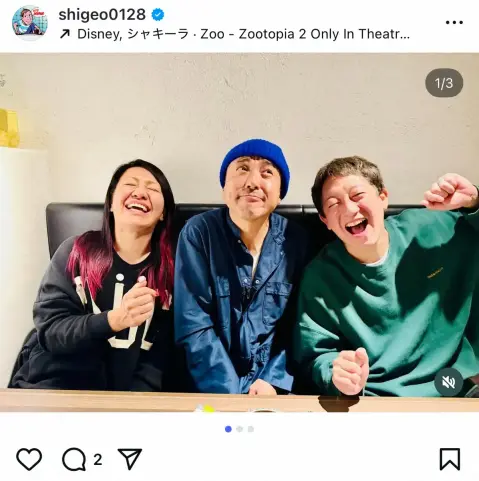Open the Disney Zootopia 2 audio link
Viewport: 479px width, 481px height.
pyautogui.click(x=244, y=34)
